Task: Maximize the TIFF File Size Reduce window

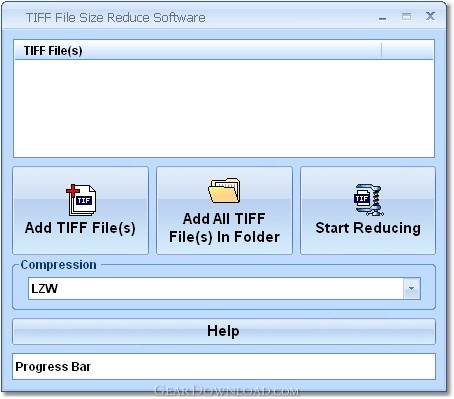Action: (406, 17)
